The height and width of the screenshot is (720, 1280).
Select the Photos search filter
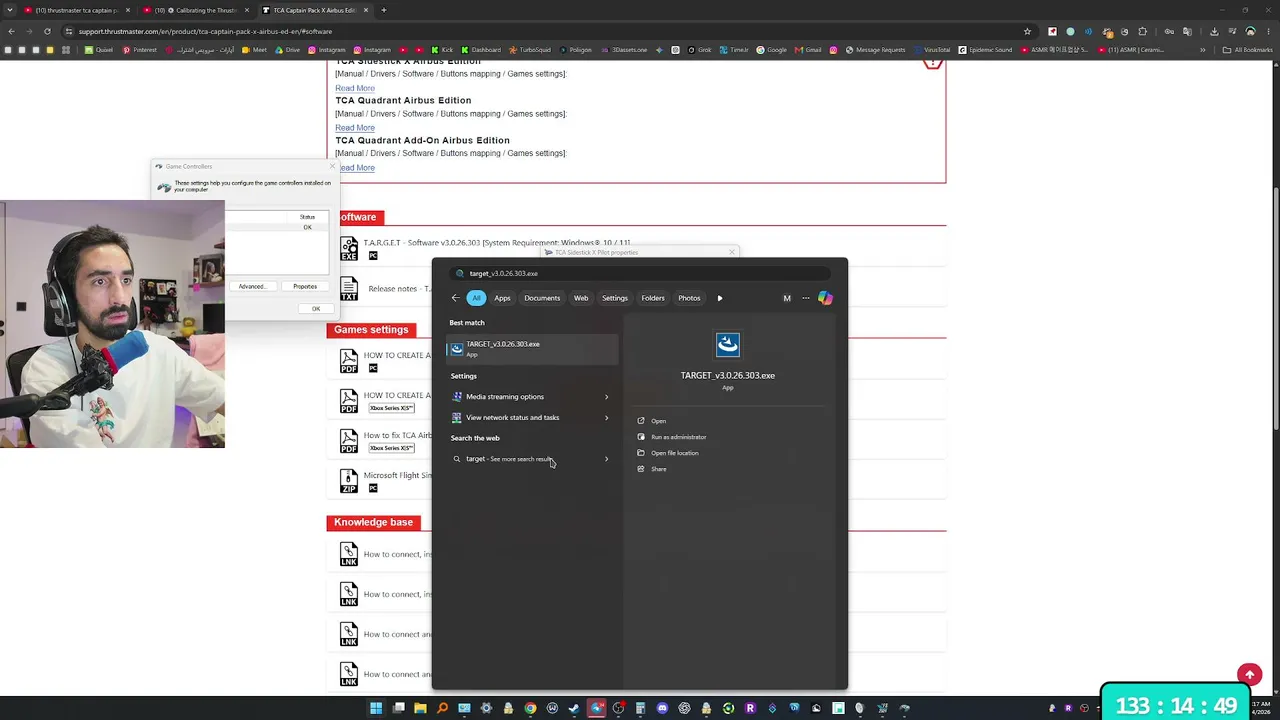tap(689, 298)
